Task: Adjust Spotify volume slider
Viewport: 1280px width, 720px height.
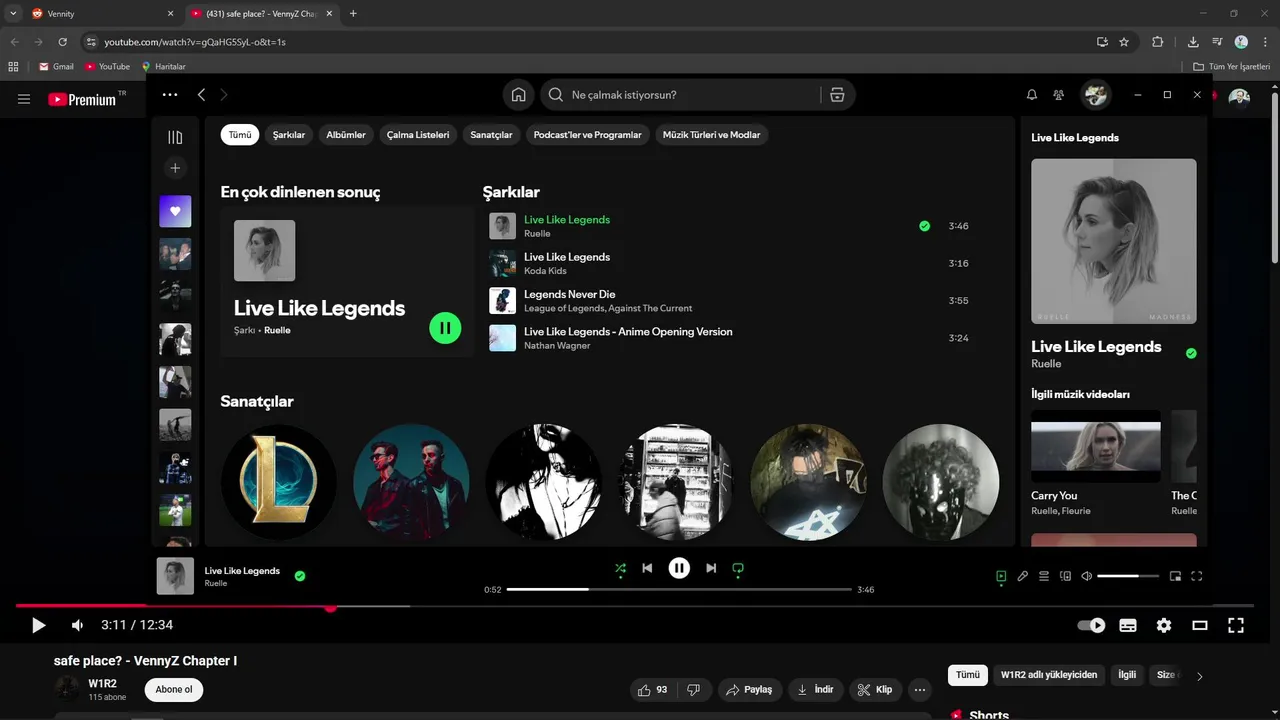Action: 1128,576
